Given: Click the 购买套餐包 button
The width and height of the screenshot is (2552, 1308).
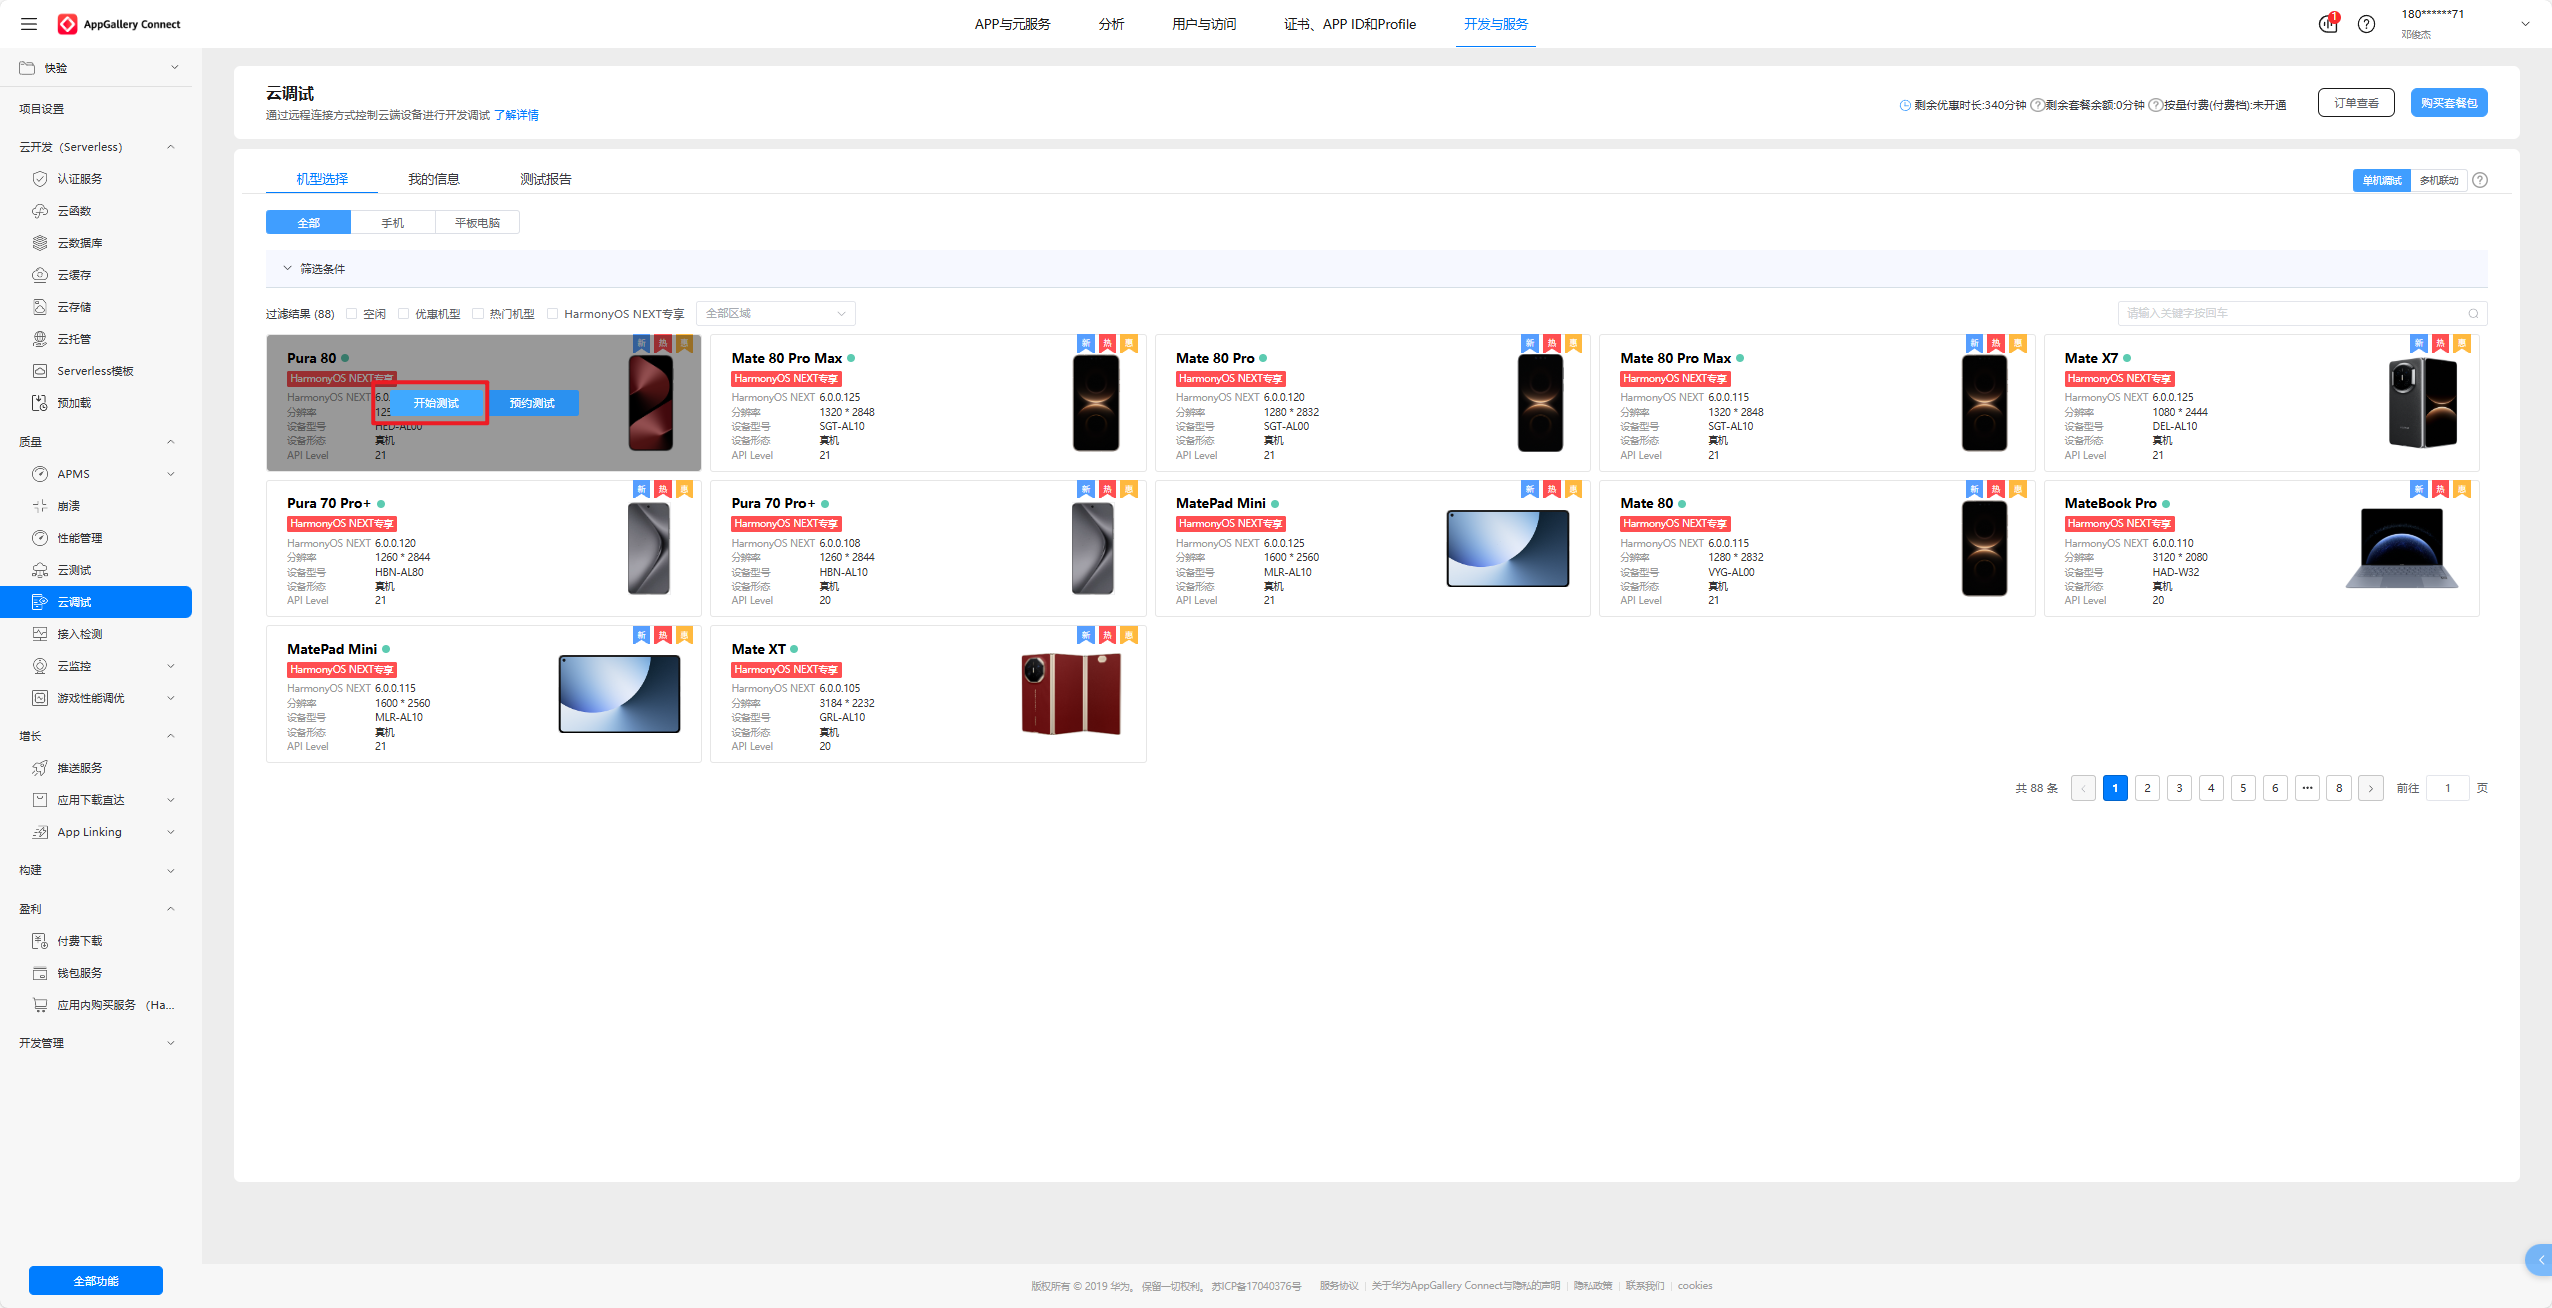Looking at the screenshot, I should point(2448,103).
